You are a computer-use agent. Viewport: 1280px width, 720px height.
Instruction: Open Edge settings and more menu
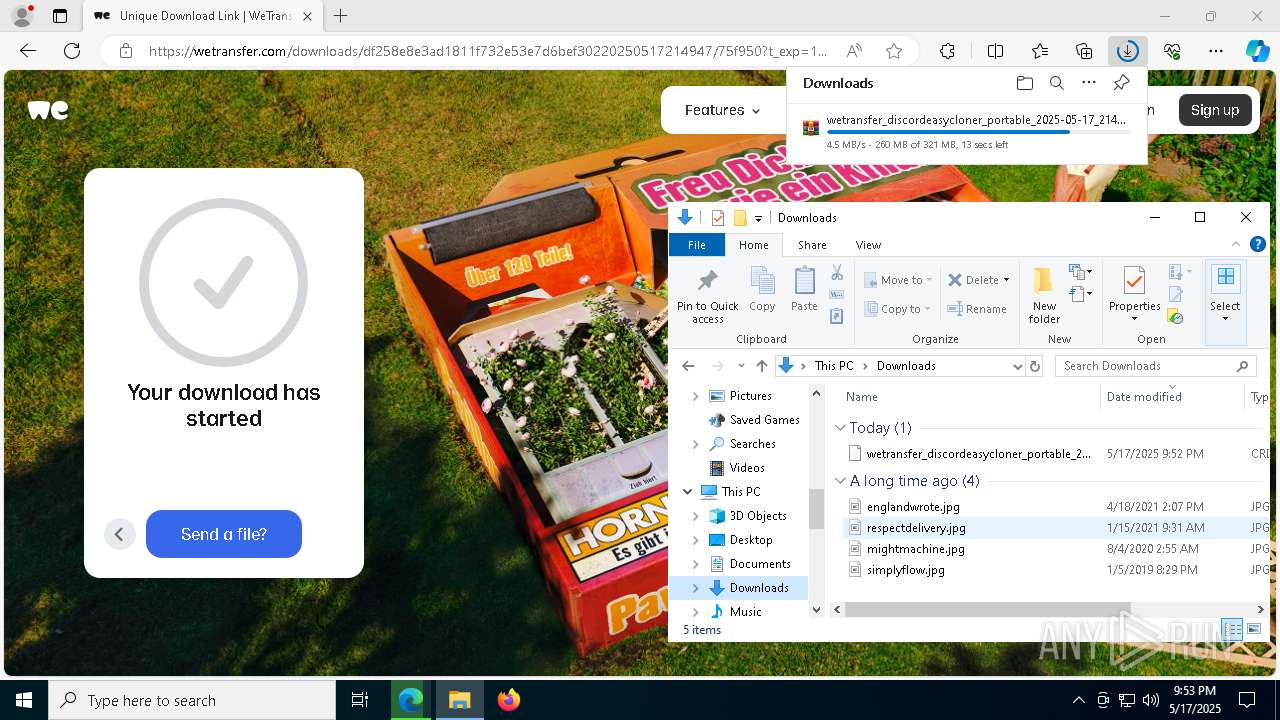(1216, 51)
